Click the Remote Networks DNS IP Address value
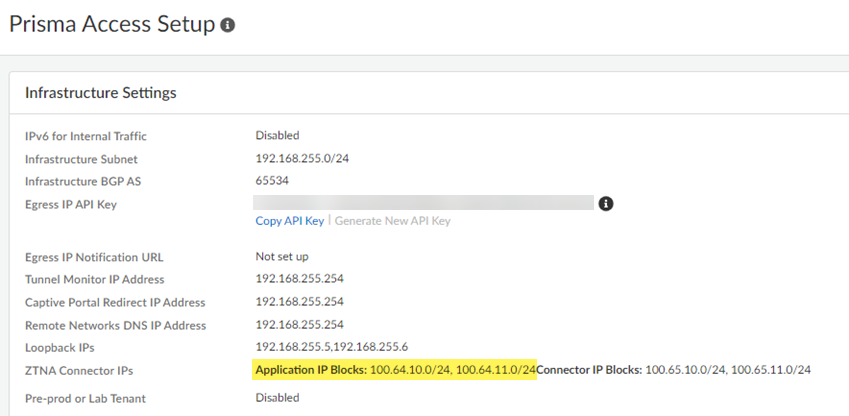Image resolution: width=849 pixels, height=416 pixels. (300, 325)
